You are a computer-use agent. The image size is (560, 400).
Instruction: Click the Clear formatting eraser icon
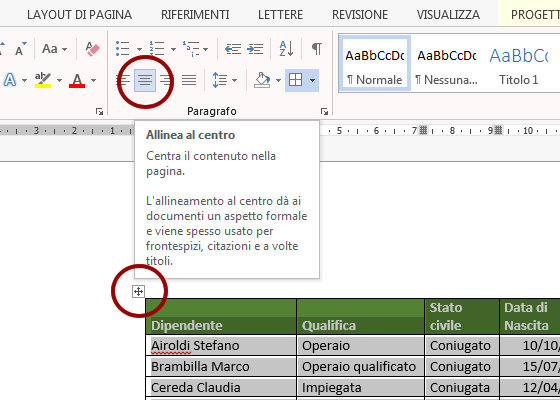pos(93,49)
